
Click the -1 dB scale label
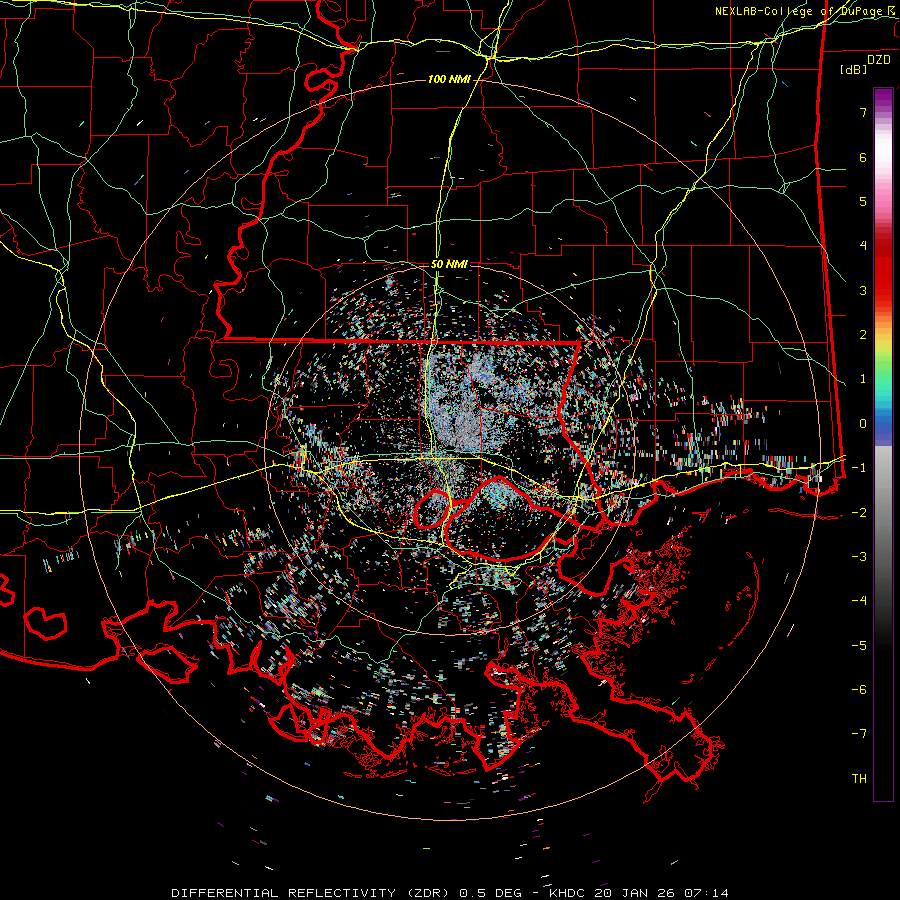859,468
